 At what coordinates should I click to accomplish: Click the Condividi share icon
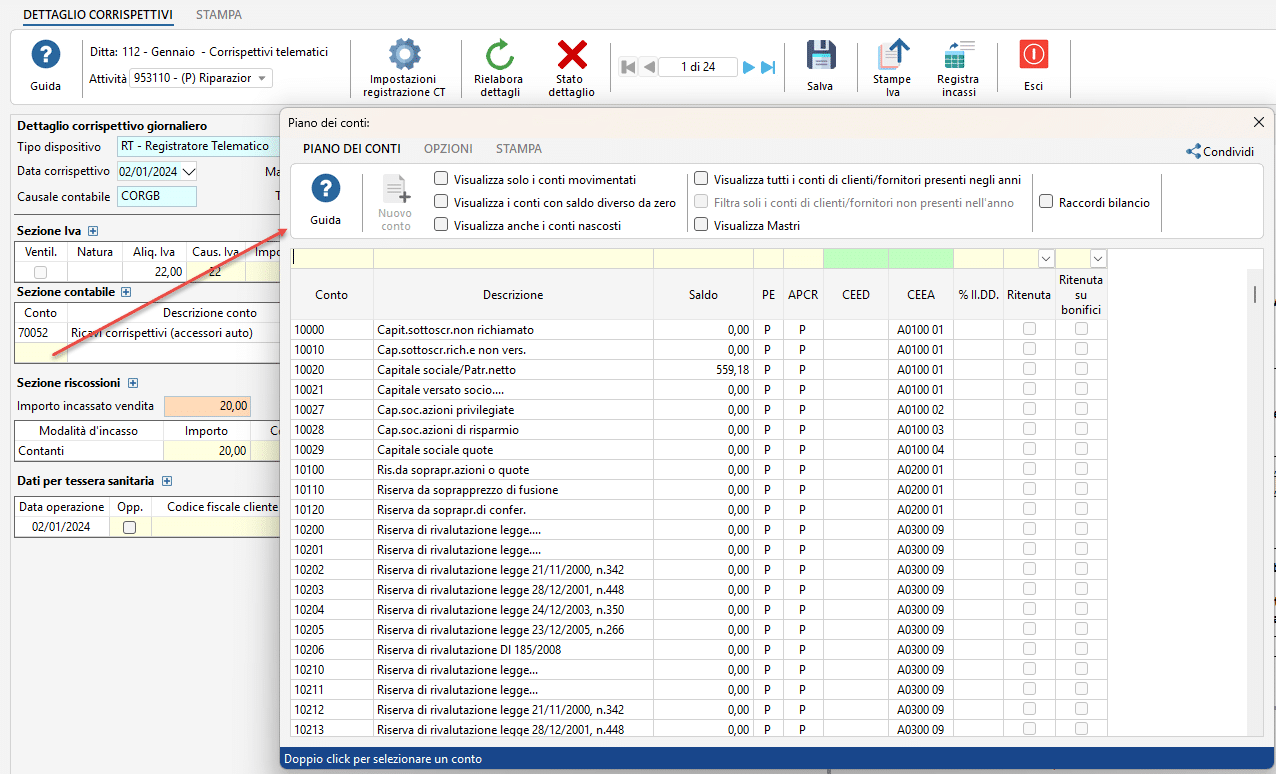click(x=1194, y=152)
